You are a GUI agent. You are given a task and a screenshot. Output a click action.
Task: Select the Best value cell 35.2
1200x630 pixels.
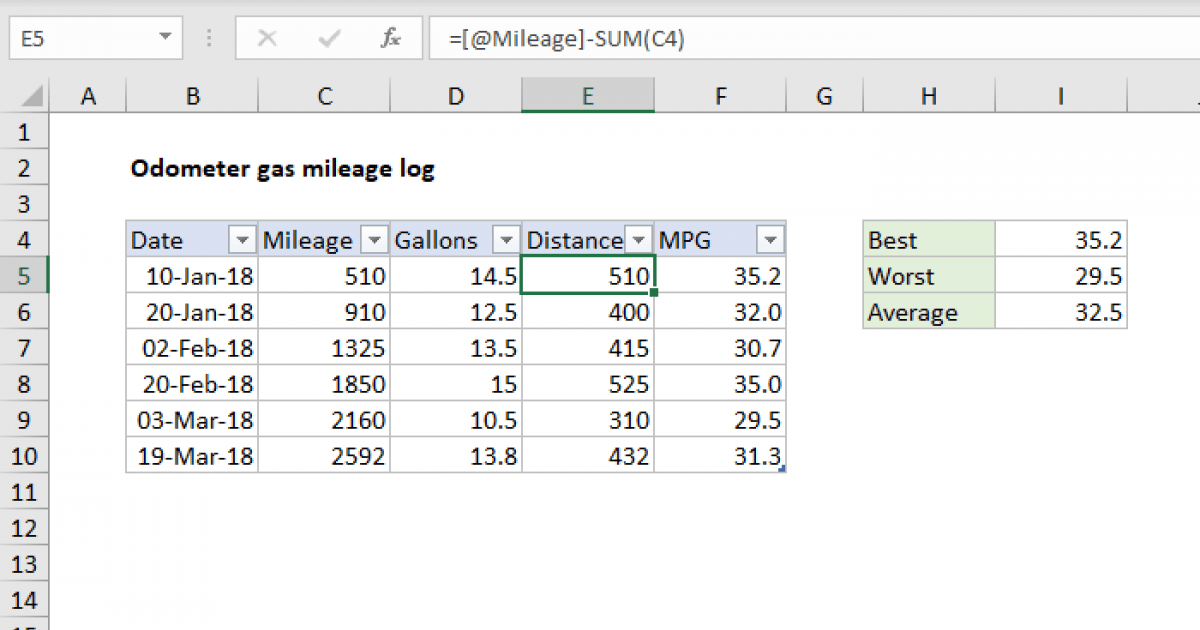(x=1061, y=240)
